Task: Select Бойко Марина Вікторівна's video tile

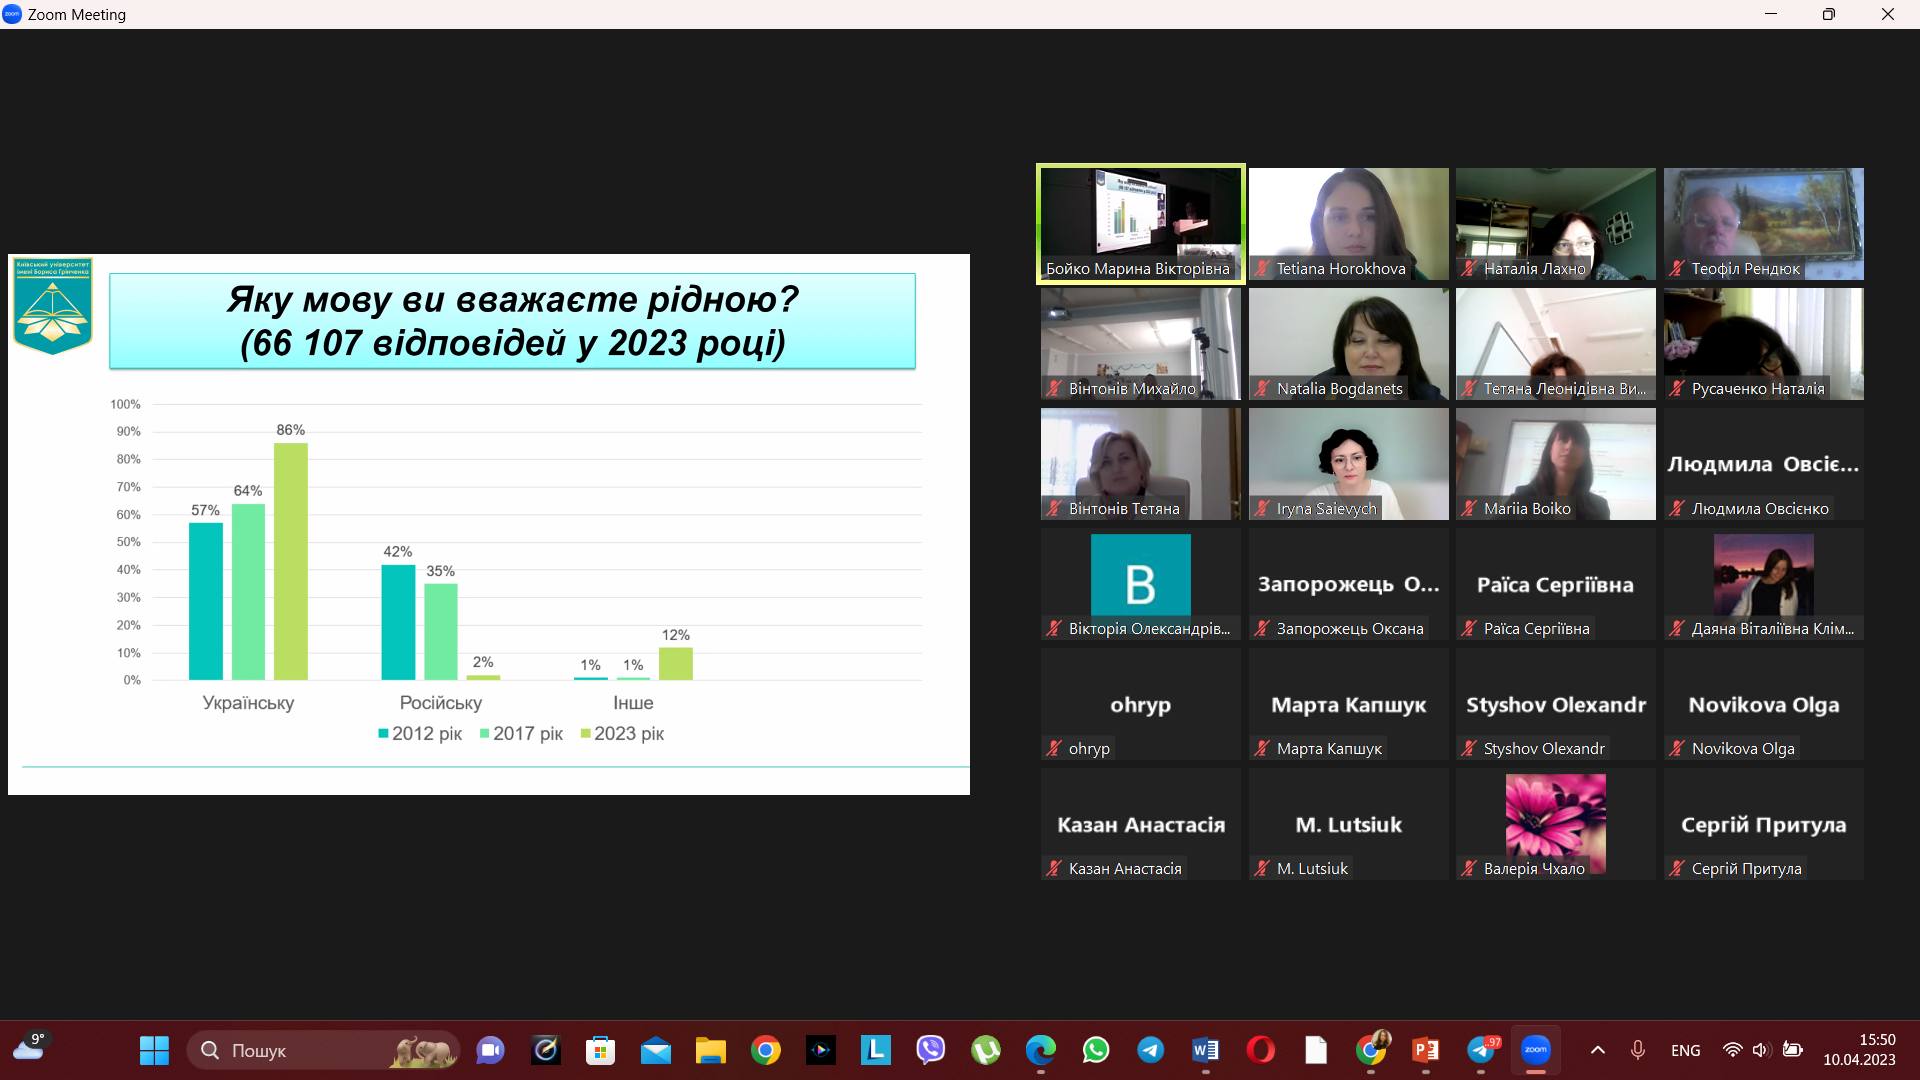Action: tap(1140, 223)
